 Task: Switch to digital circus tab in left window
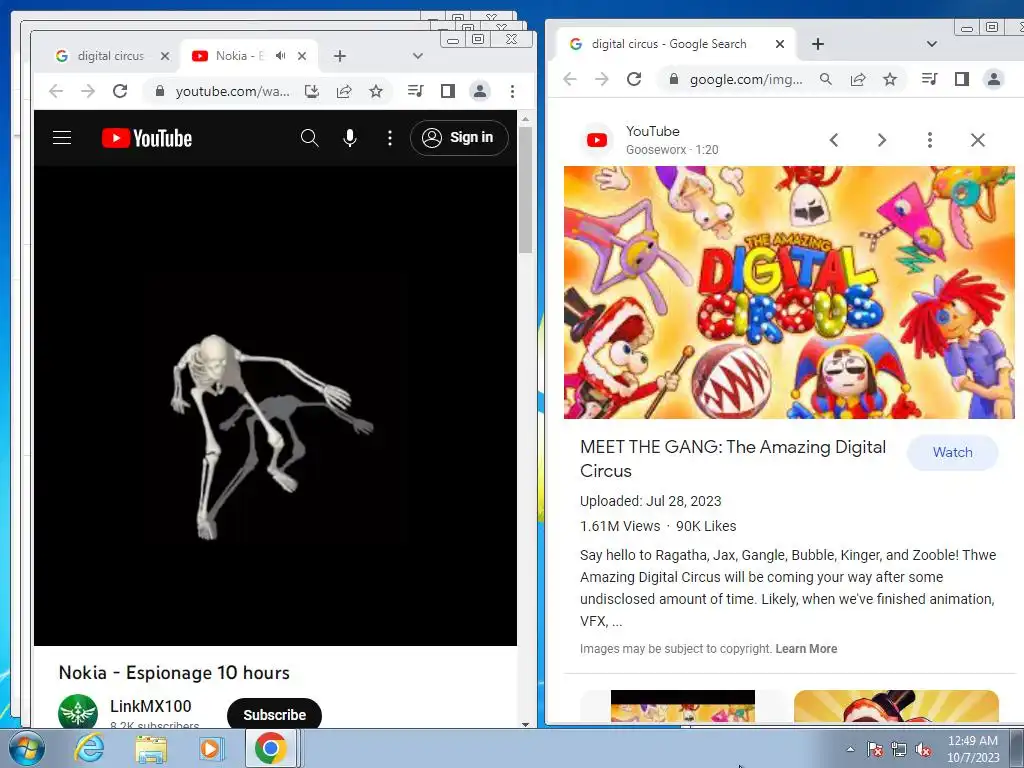[110, 56]
